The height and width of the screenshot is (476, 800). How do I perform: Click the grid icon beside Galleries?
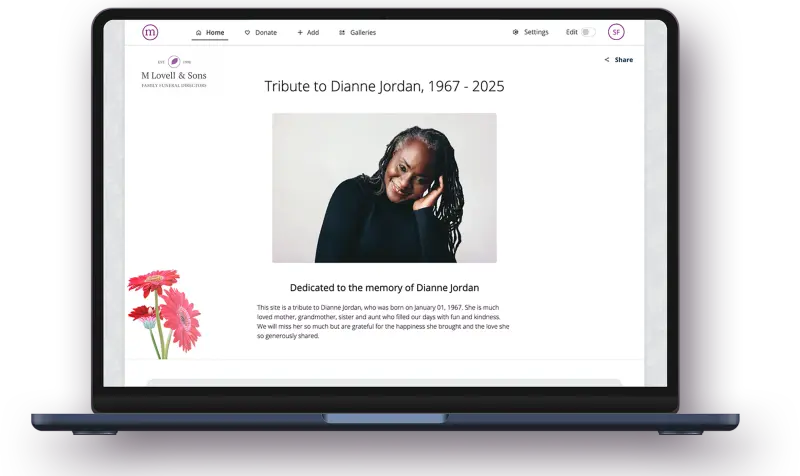[342, 32]
